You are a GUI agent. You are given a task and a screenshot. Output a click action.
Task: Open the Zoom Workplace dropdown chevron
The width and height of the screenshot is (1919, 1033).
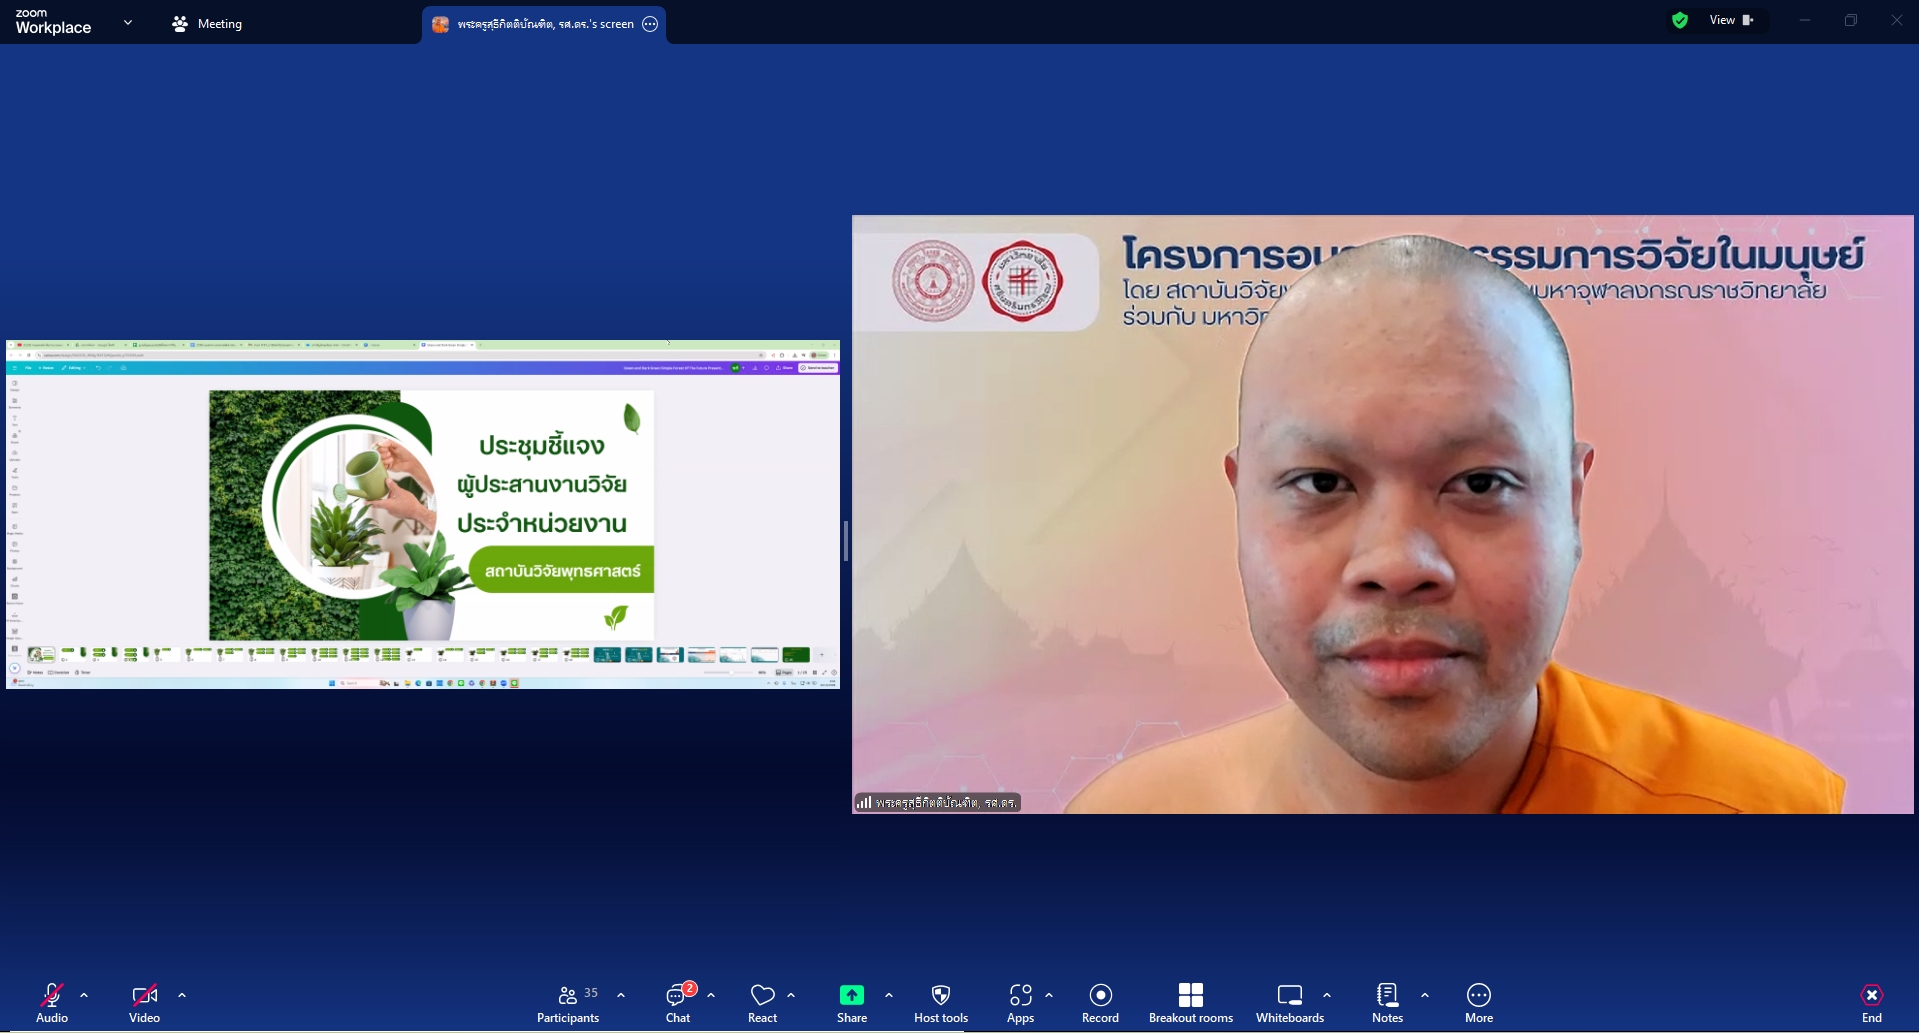[x=128, y=22]
